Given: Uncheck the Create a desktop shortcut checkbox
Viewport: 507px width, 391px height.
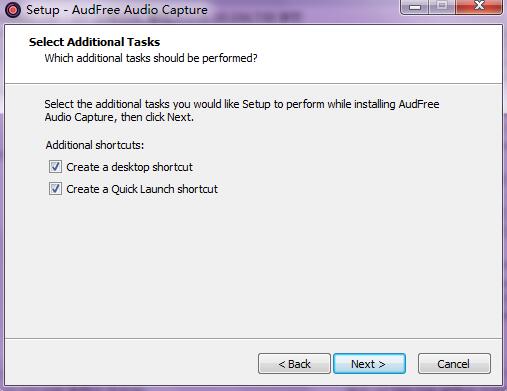Looking at the screenshot, I should click(x=55, y=167).
